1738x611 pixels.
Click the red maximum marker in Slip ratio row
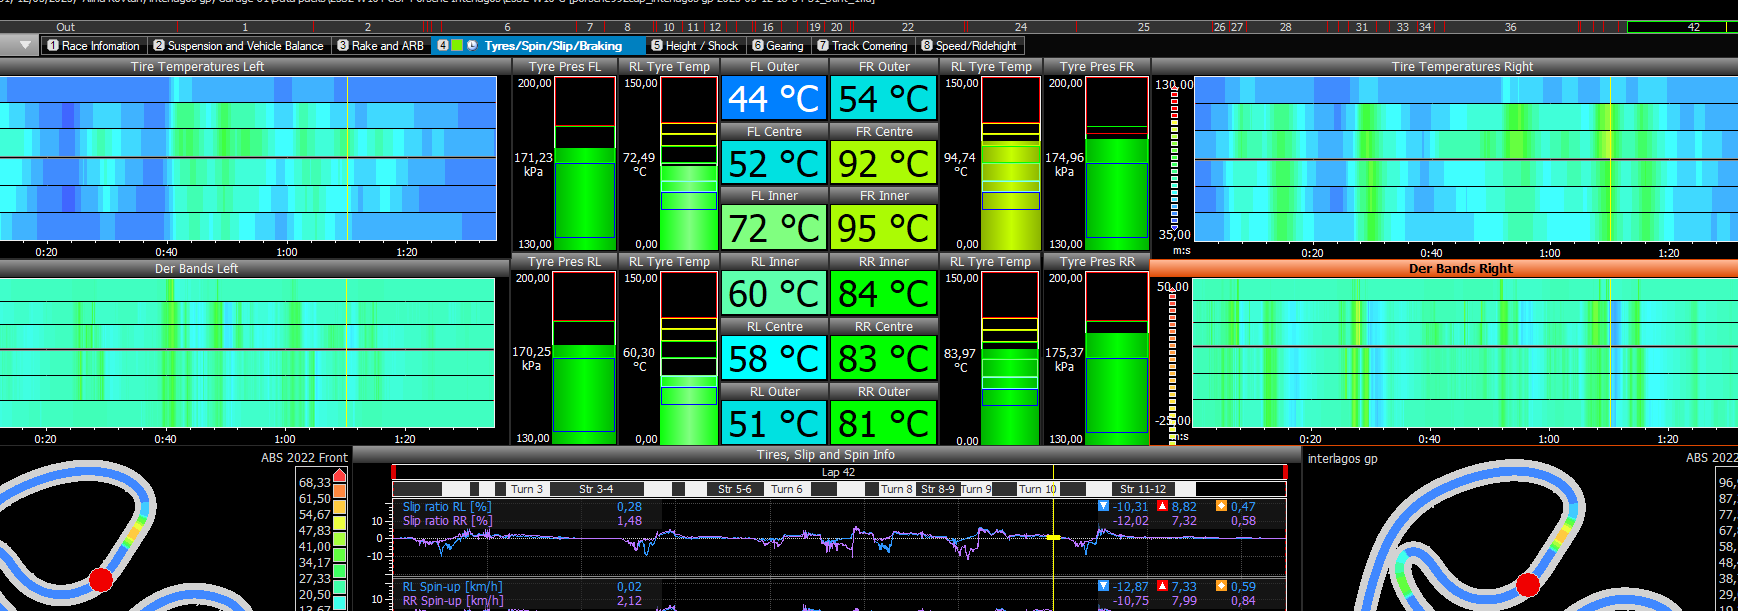pyautogui.click(x=1162, y=506)
